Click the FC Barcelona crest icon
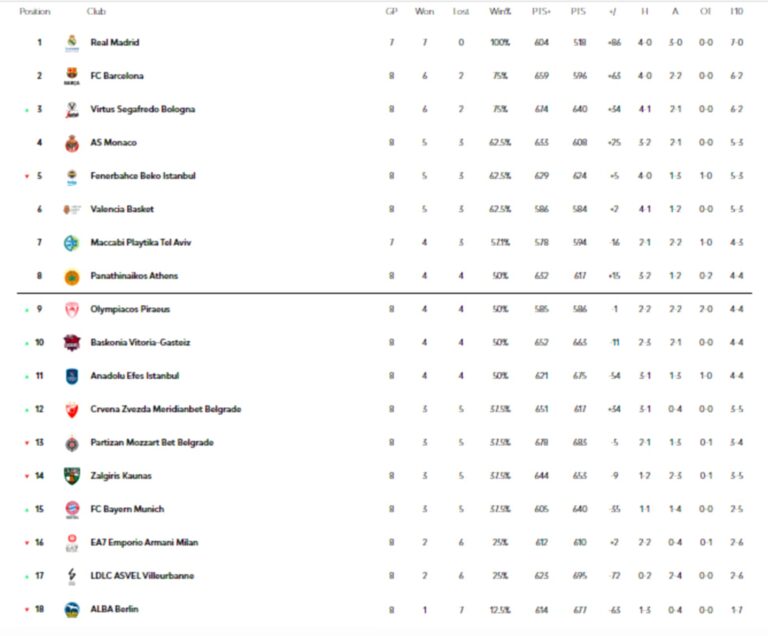 point(71,76)
